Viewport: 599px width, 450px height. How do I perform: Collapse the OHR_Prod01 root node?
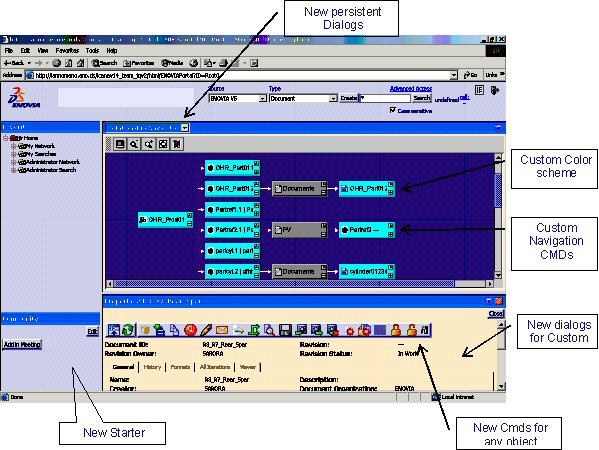pyautogui.click(x=189, y=223)
